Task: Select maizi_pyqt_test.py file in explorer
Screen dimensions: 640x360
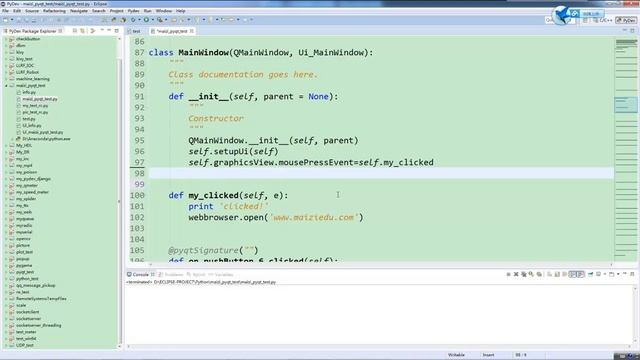Action: [40, 99]
